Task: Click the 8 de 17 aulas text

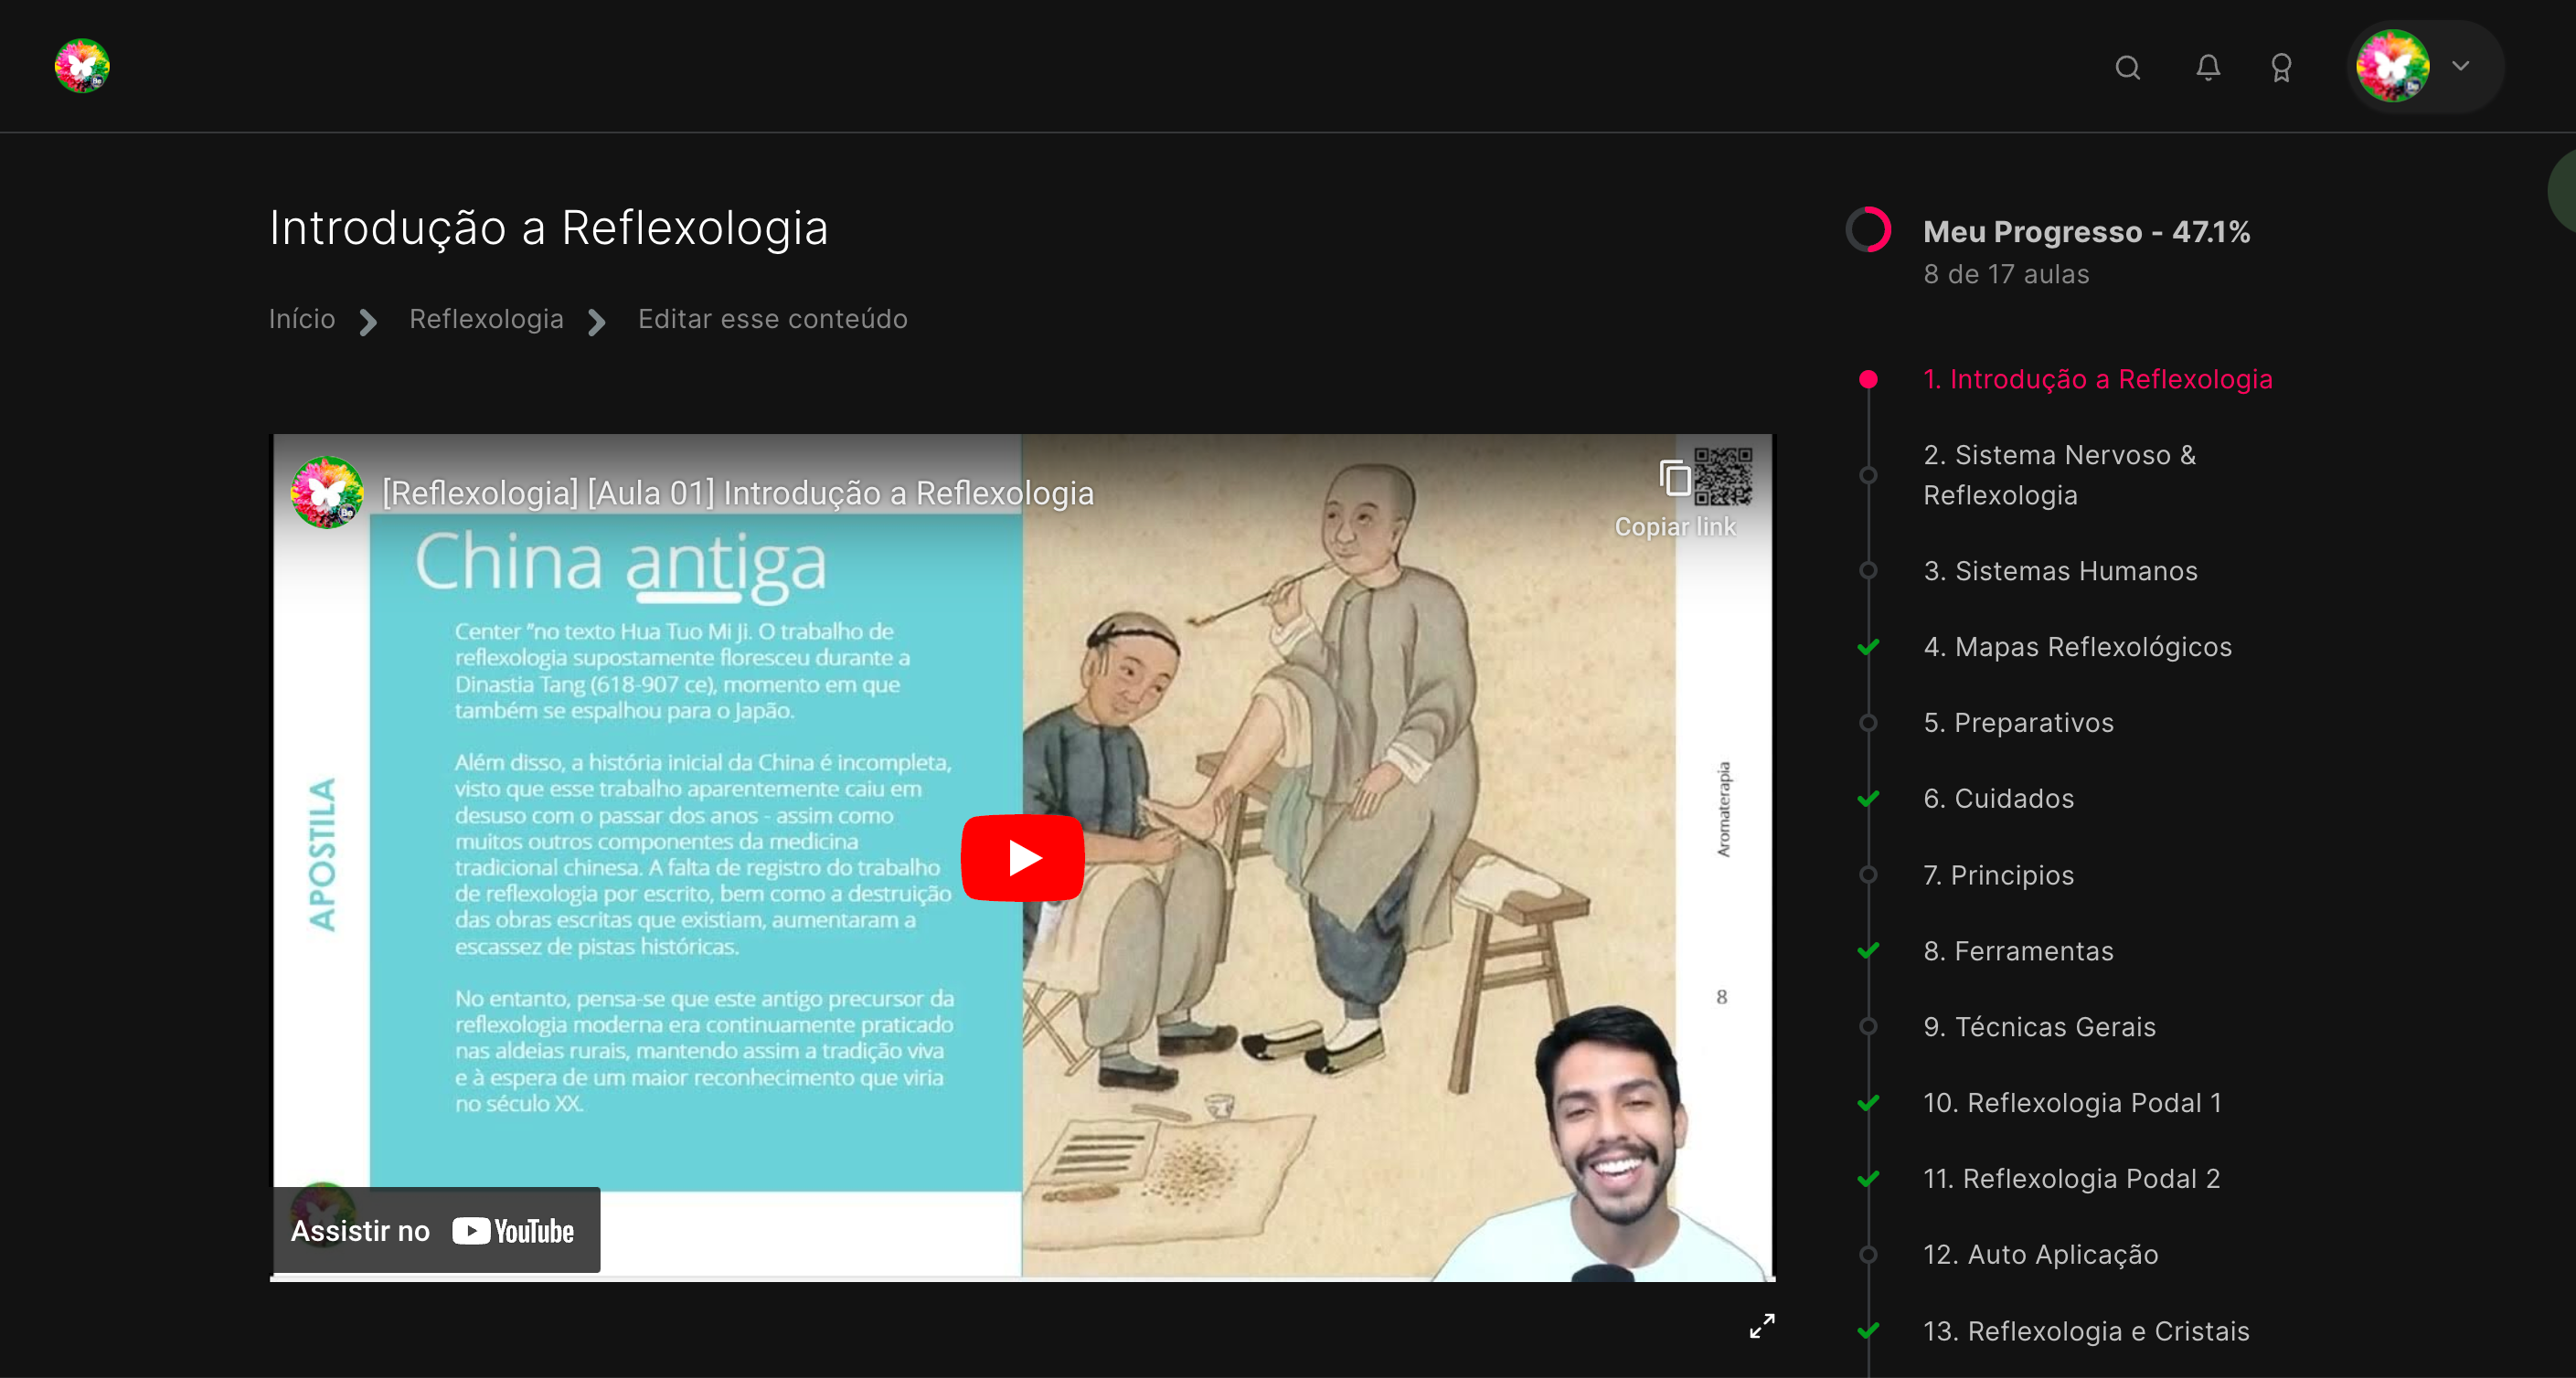Action: [x=2006, y=274]
